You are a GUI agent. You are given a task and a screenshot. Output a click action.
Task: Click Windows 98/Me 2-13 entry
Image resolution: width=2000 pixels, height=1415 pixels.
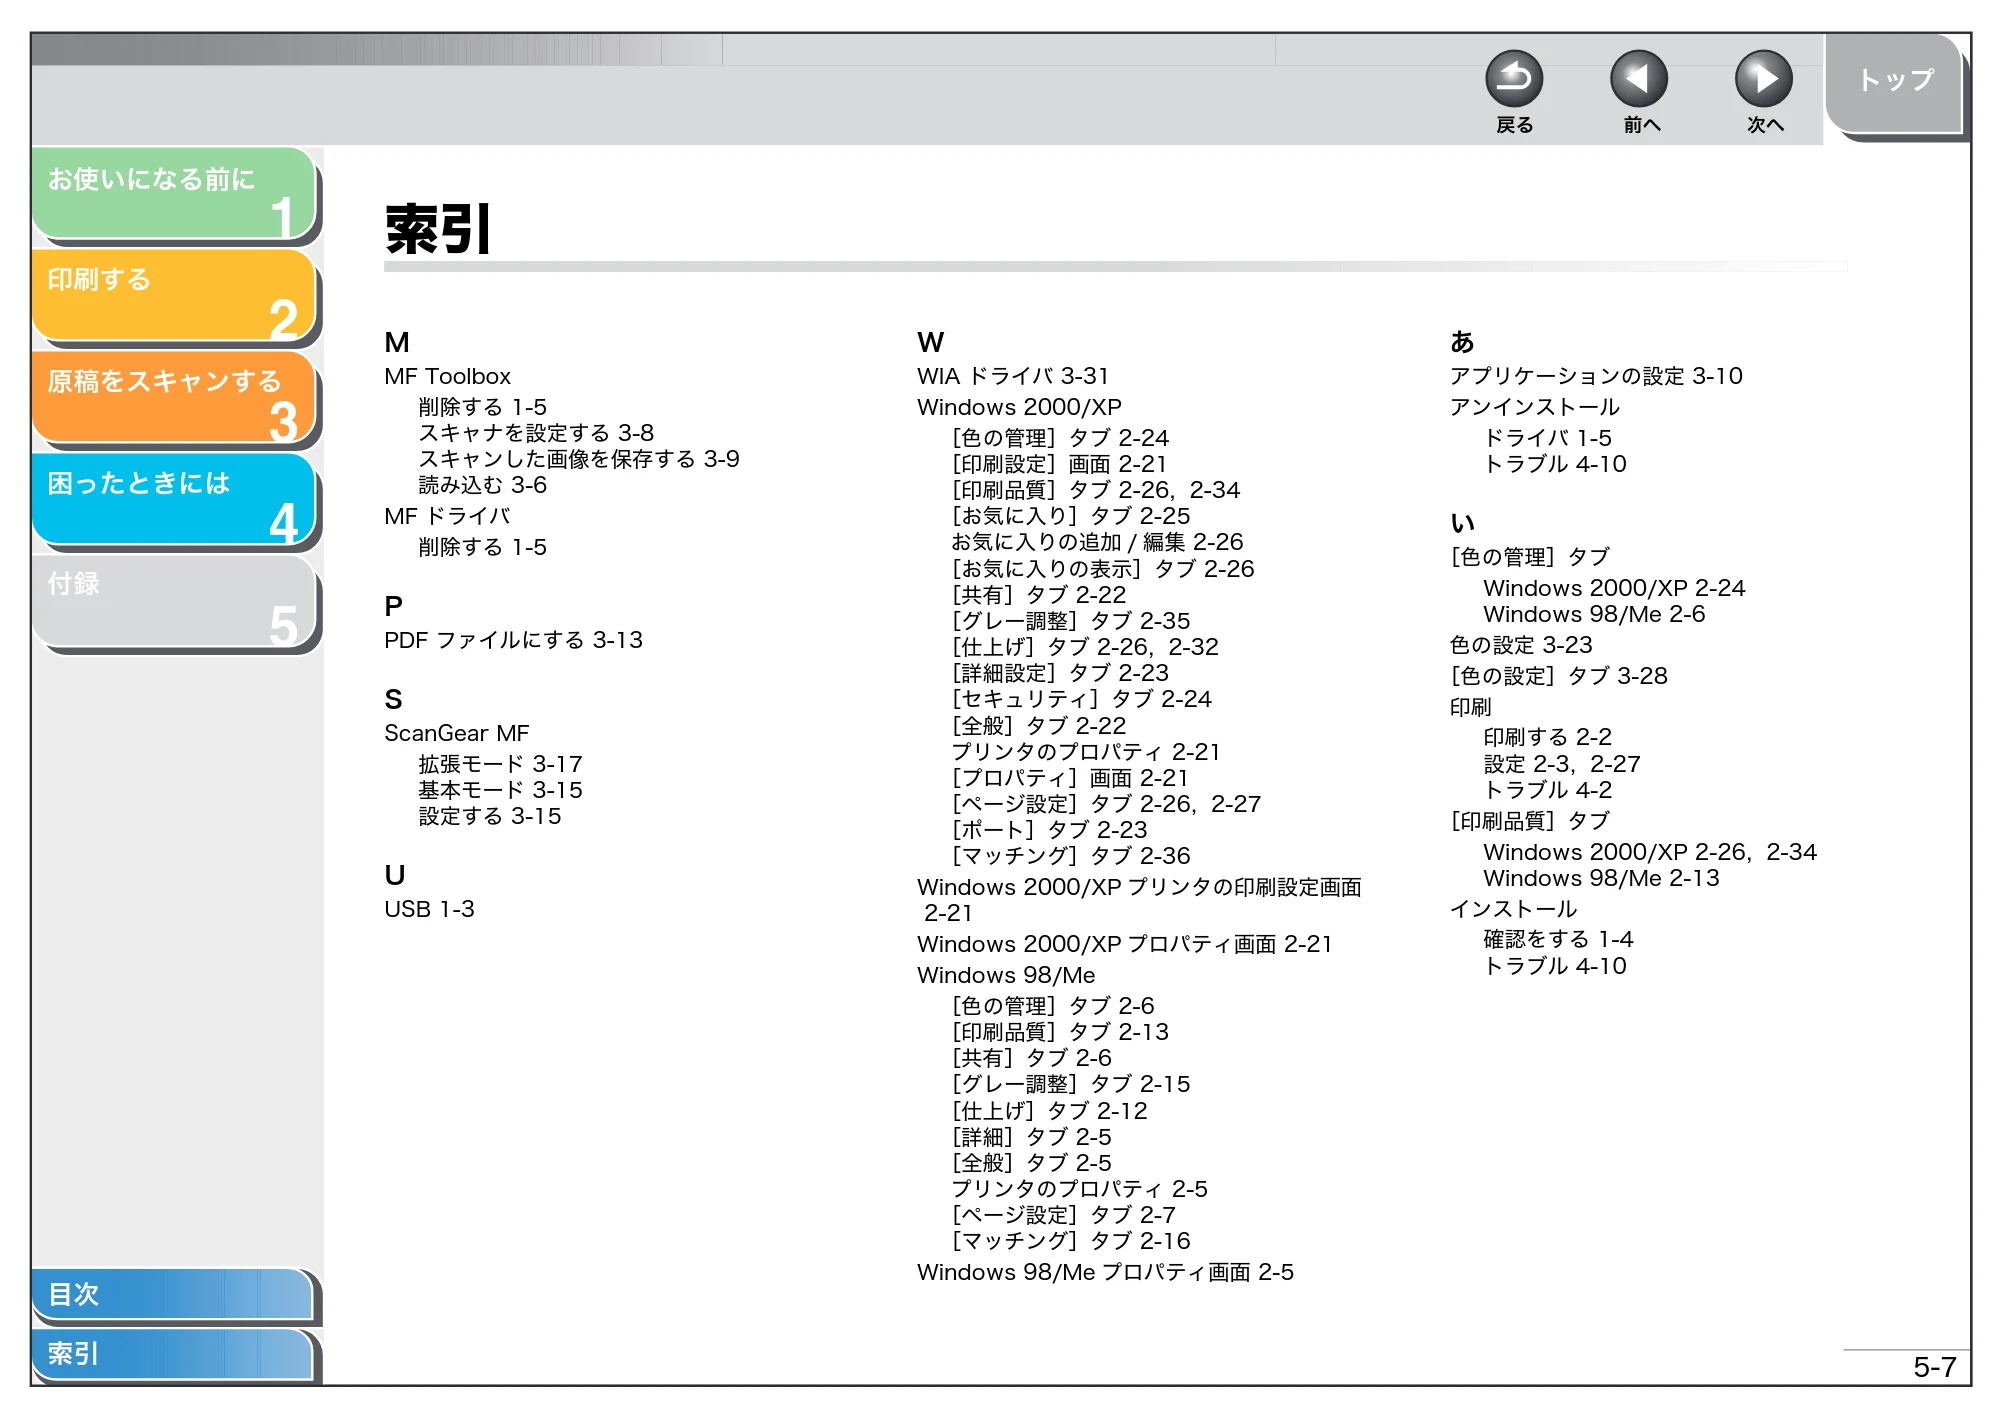[x=1601, y=878]
